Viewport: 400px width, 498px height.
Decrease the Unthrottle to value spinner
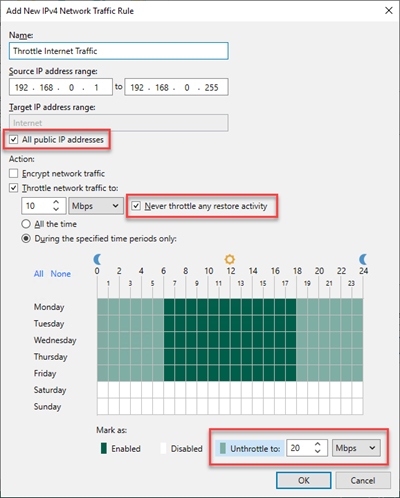[x=318, y=452]
